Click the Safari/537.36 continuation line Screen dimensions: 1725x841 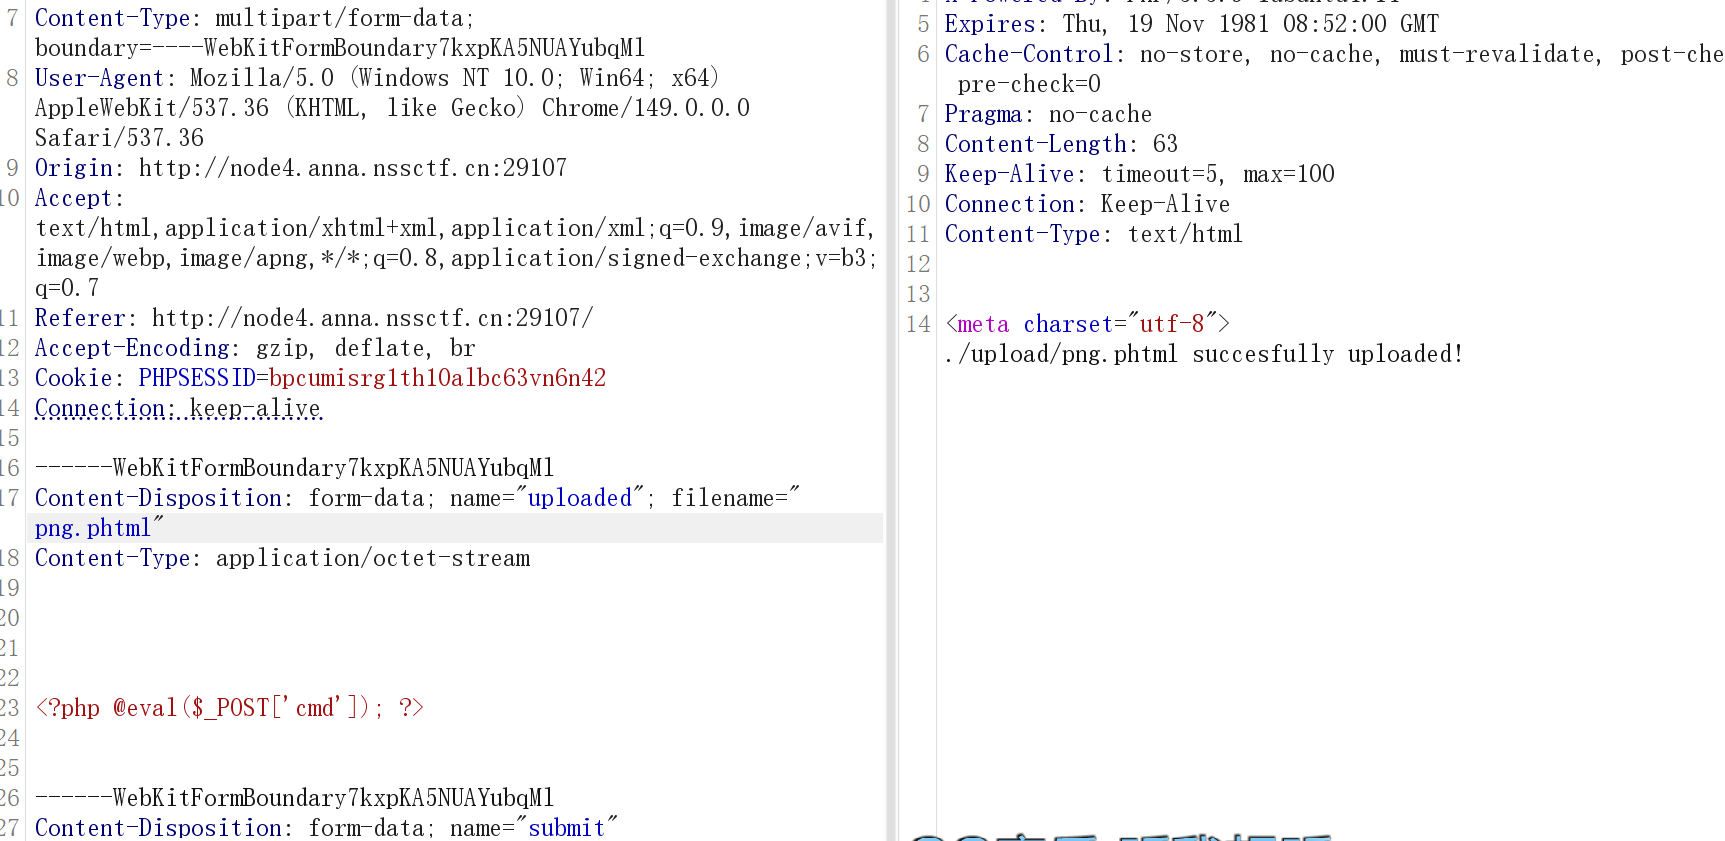pyautogui.click(x=119, y=138)
